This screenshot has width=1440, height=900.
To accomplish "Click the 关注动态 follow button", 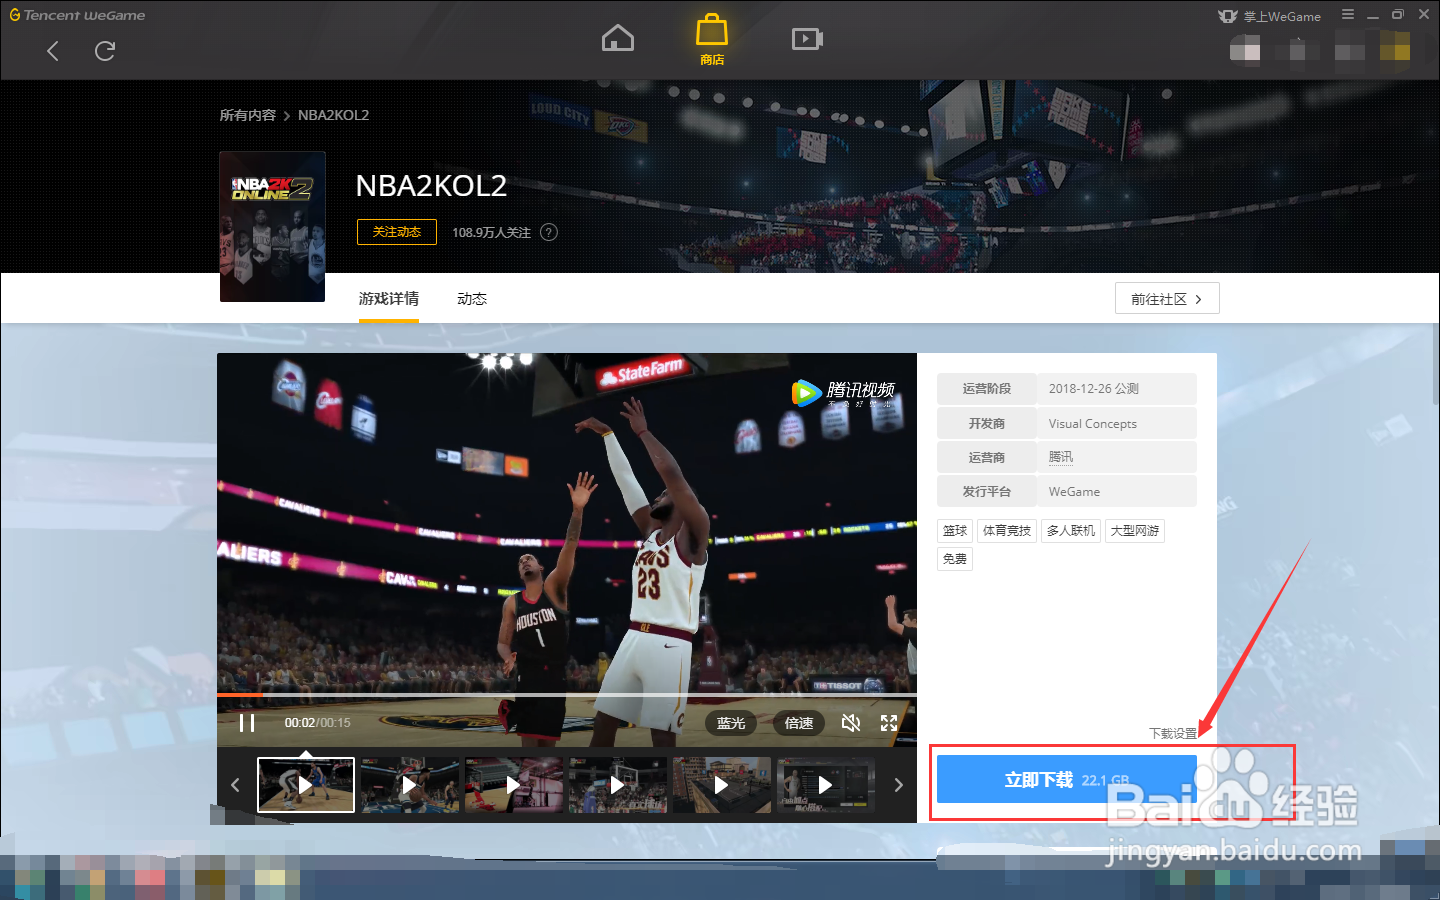I will [397, 232].
